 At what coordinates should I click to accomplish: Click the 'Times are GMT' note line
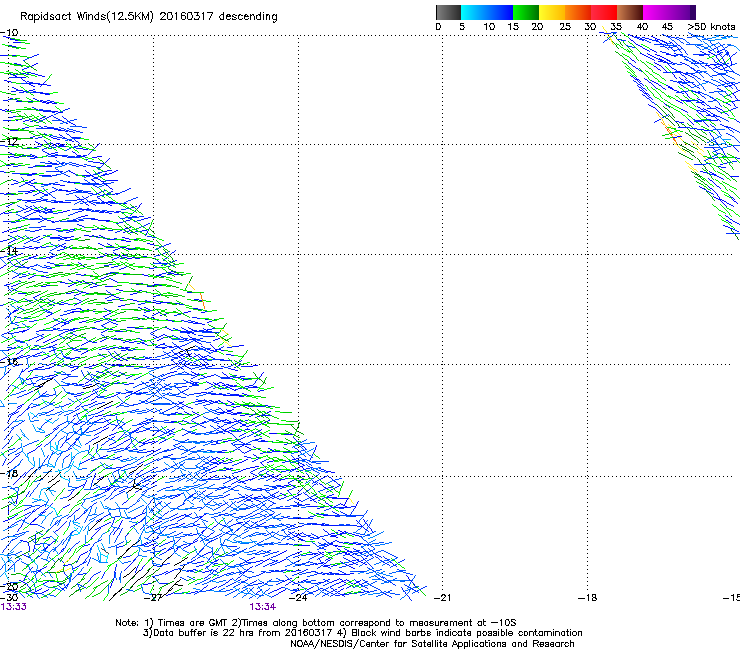click(315, 623)
